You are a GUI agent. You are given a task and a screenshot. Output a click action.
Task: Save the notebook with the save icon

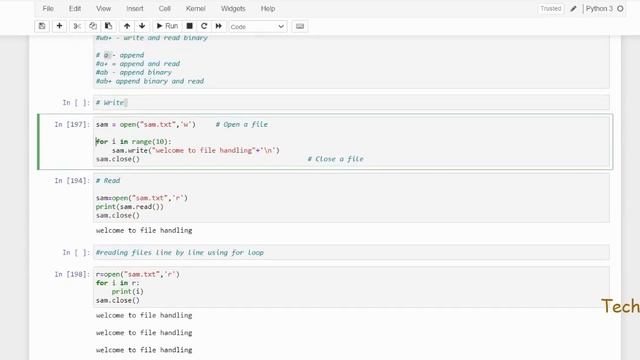(42, 26)
